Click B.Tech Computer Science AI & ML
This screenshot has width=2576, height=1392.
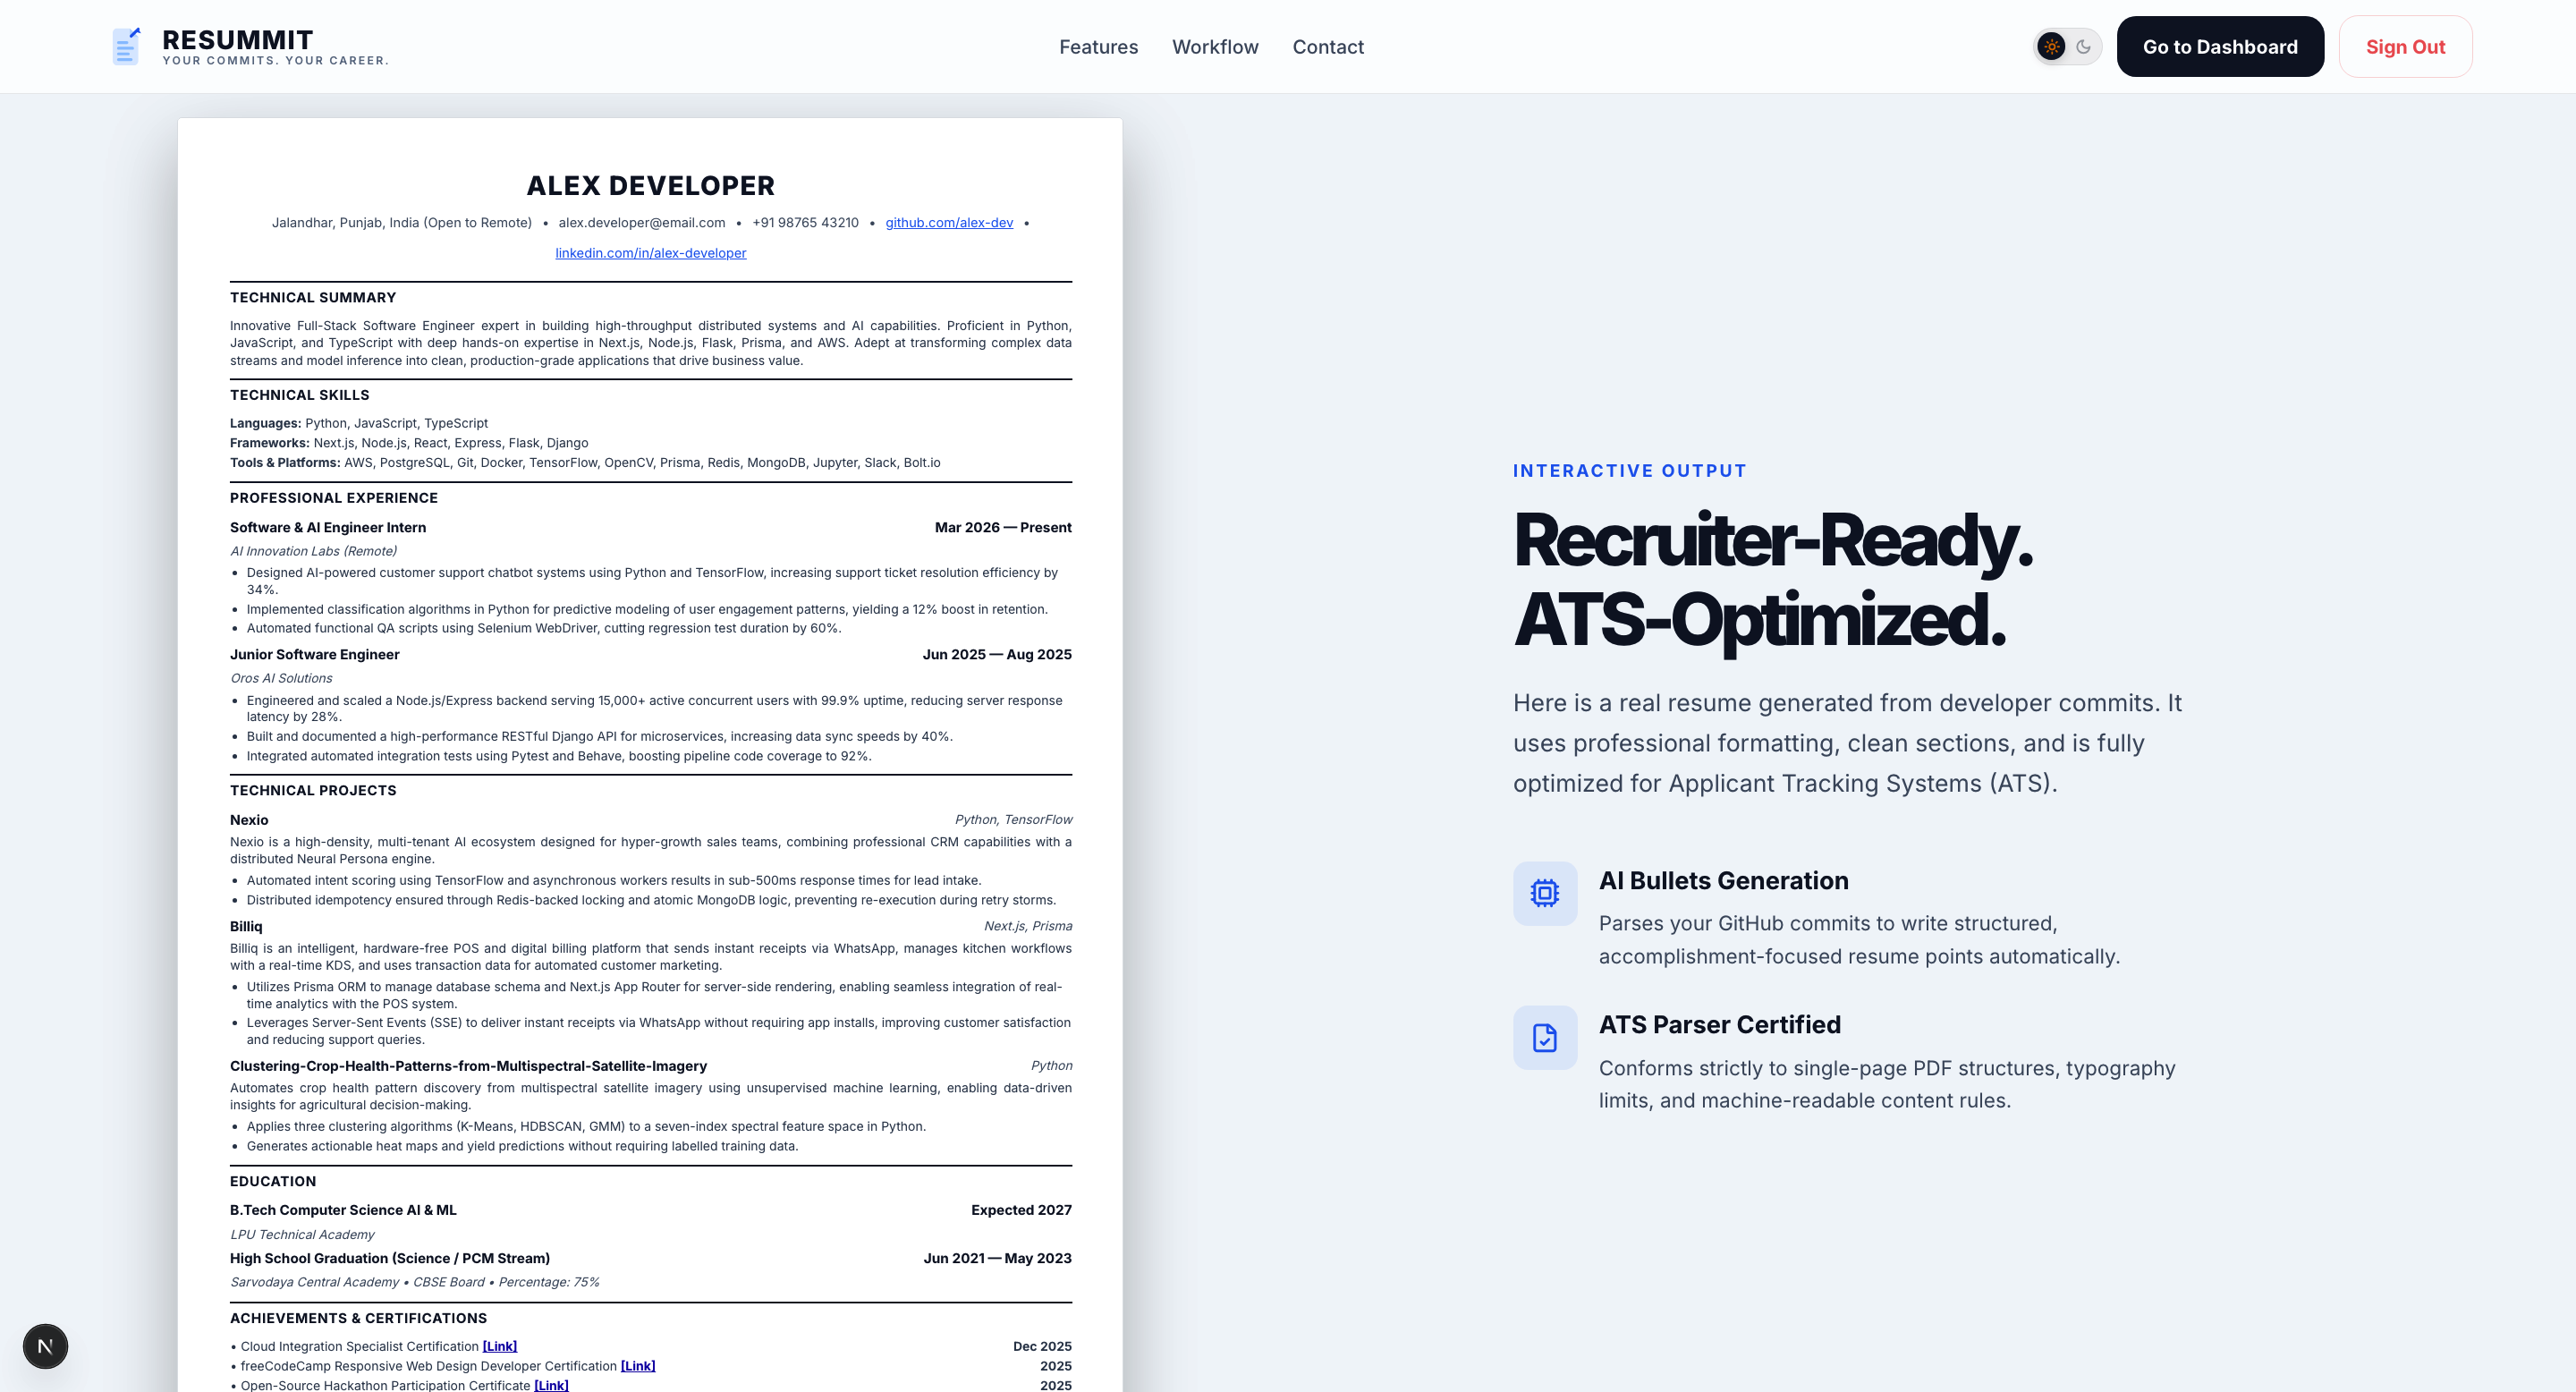coord(343,1210)
